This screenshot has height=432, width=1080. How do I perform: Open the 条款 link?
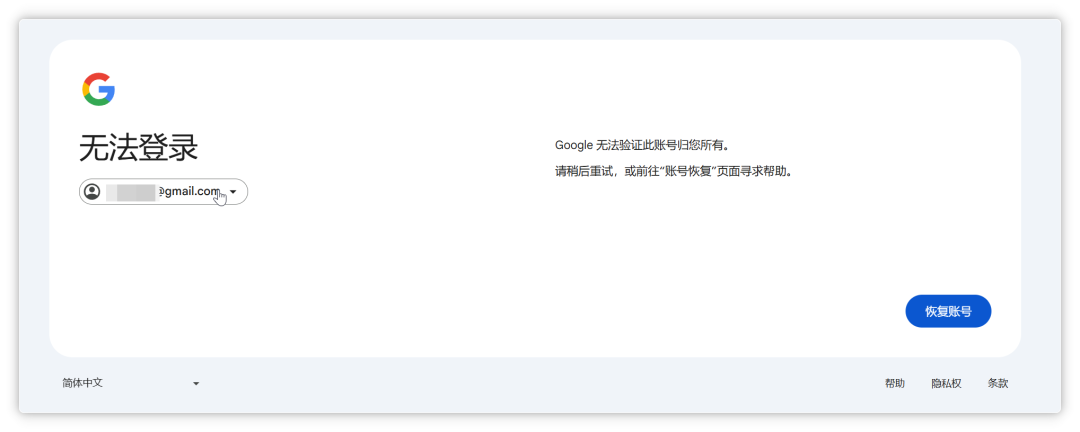point(997,384)
